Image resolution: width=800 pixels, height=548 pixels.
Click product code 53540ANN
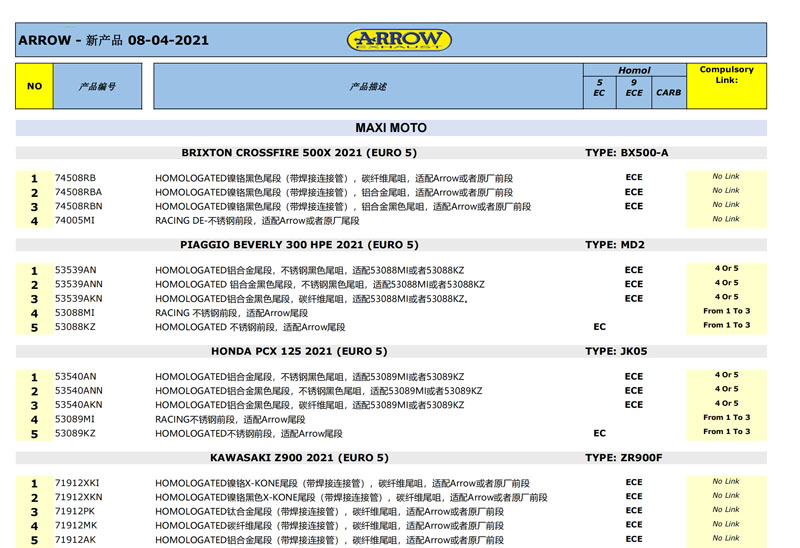click(79, 390)
